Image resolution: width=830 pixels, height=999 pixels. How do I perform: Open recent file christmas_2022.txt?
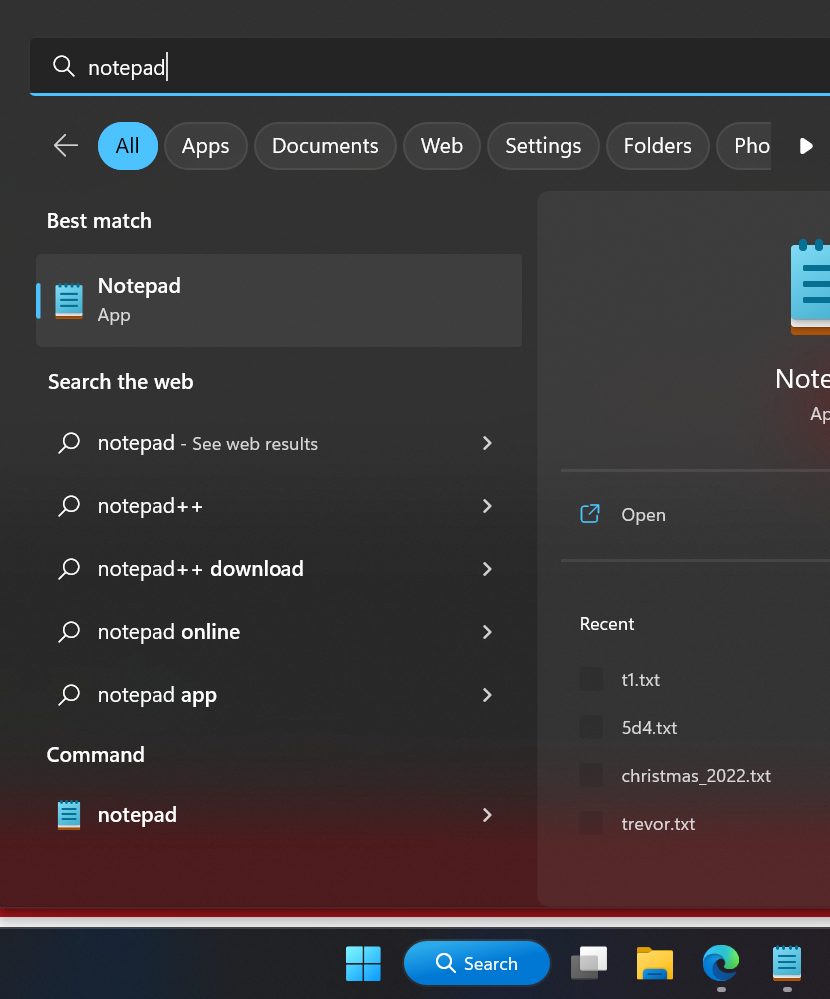695,776
